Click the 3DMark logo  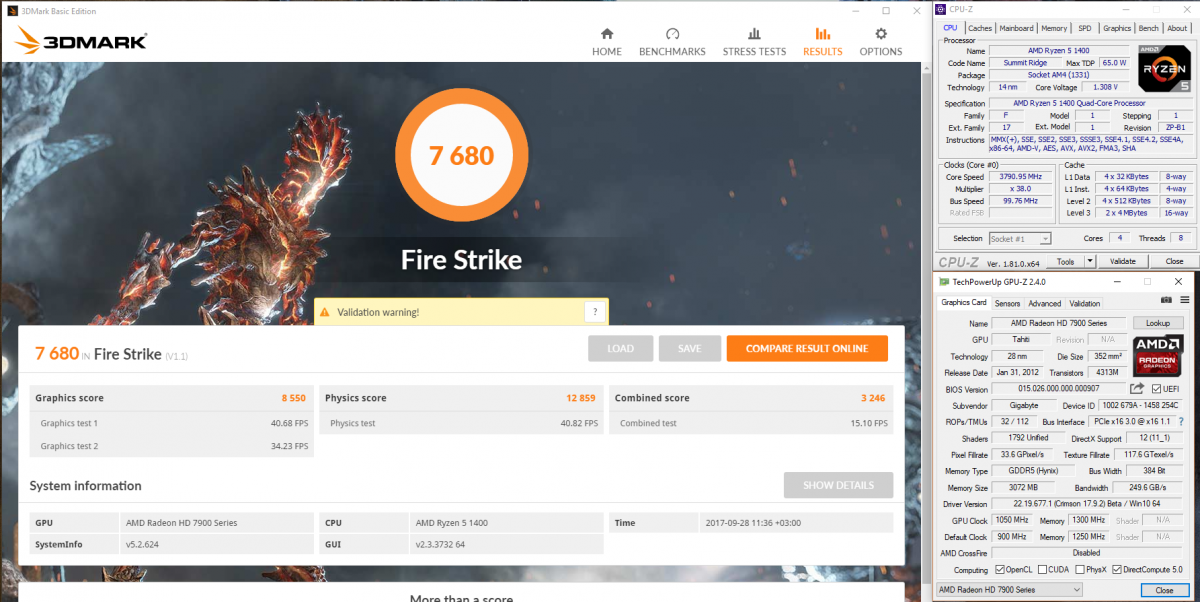coord(82,40)
